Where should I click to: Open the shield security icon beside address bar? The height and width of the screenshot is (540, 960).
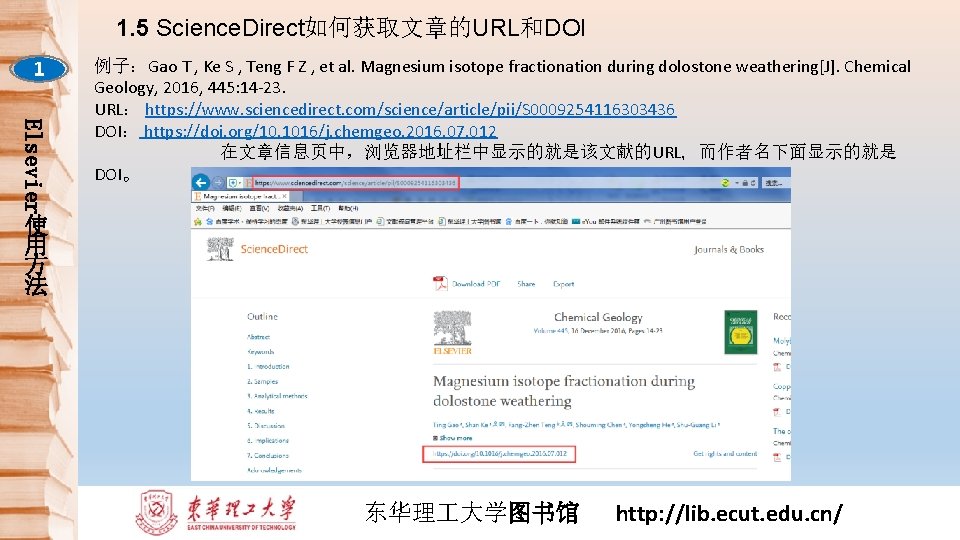tap(233, 182)
